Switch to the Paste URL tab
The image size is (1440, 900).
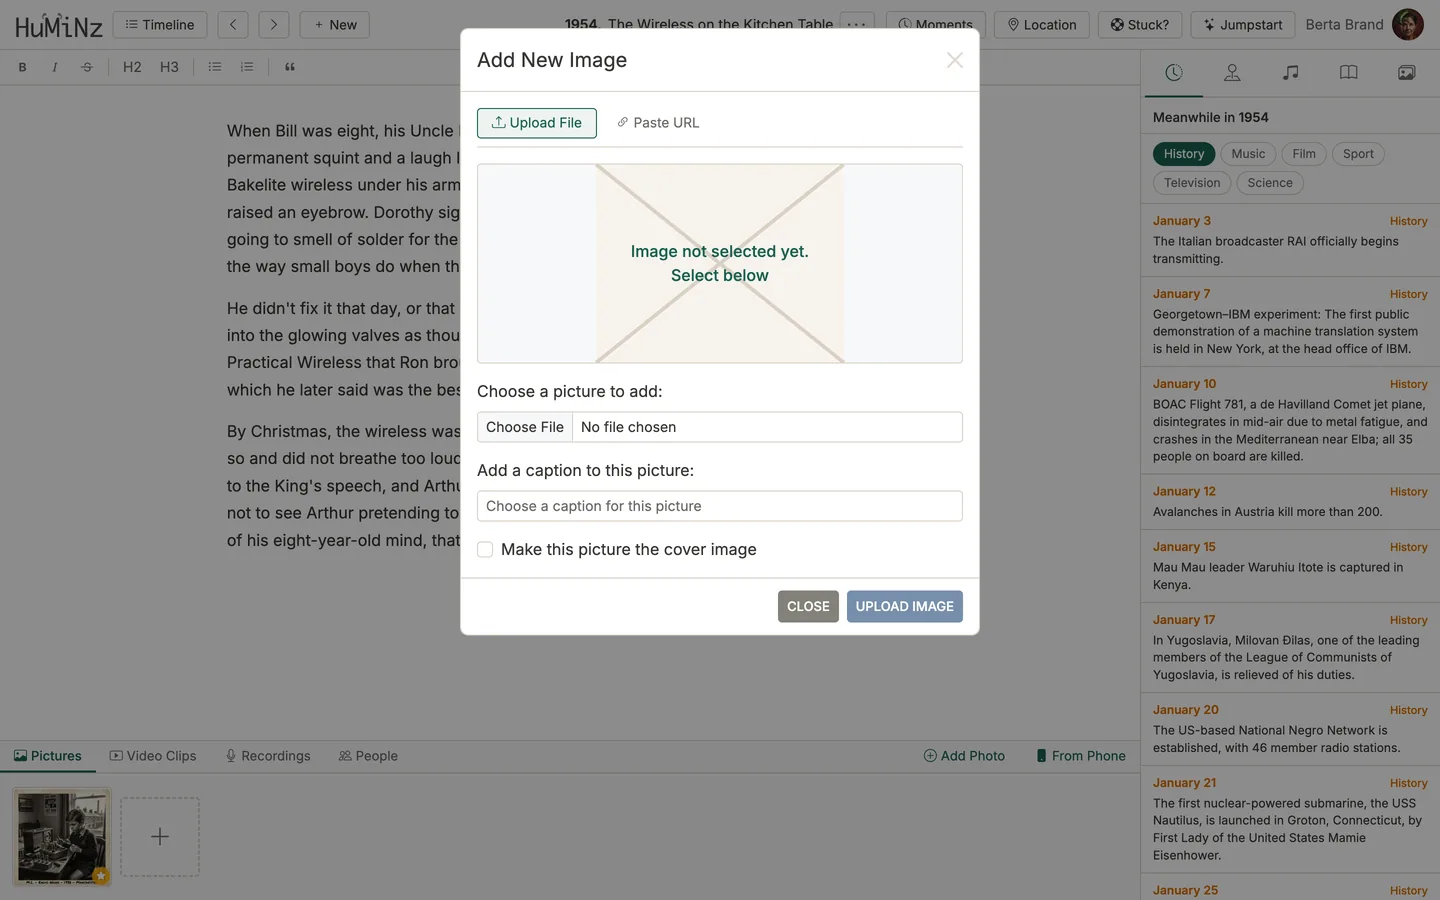pyautogui.click(x=658, y=123)
